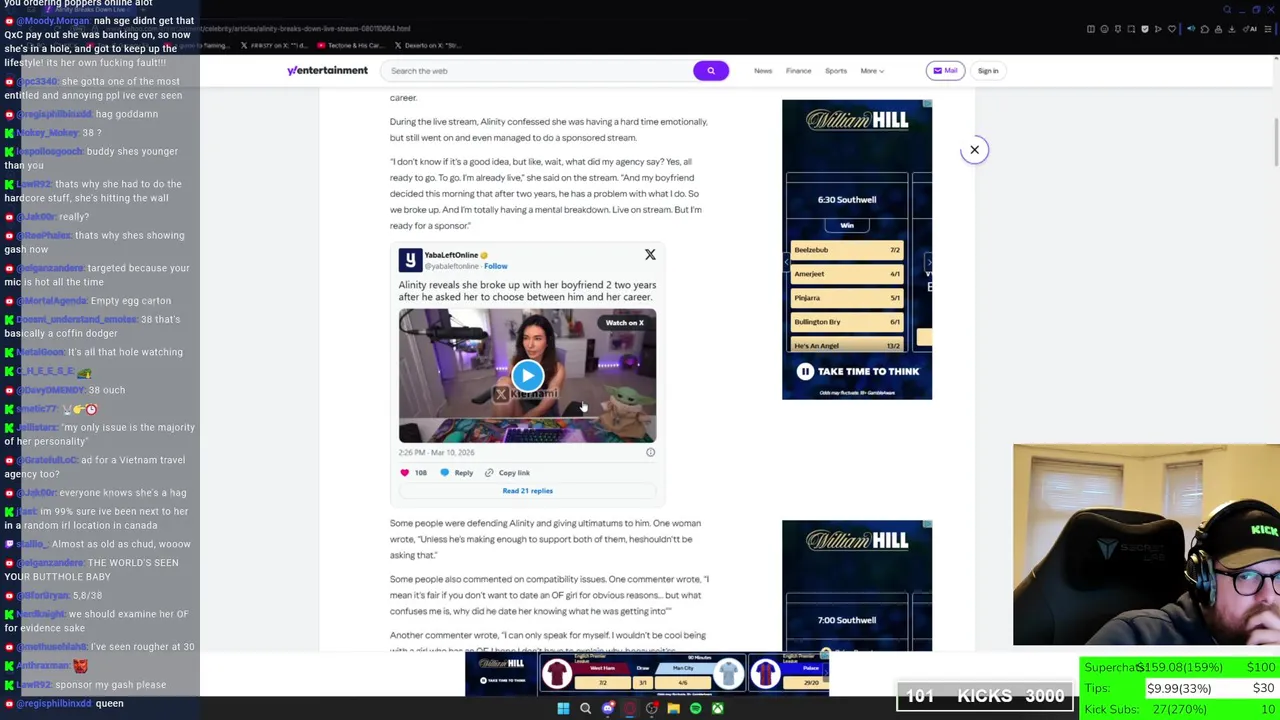Click browser search tabs magnifier icon
Image resolution: width=1280 pixels, height=720 pixels.
point(1227,10)
